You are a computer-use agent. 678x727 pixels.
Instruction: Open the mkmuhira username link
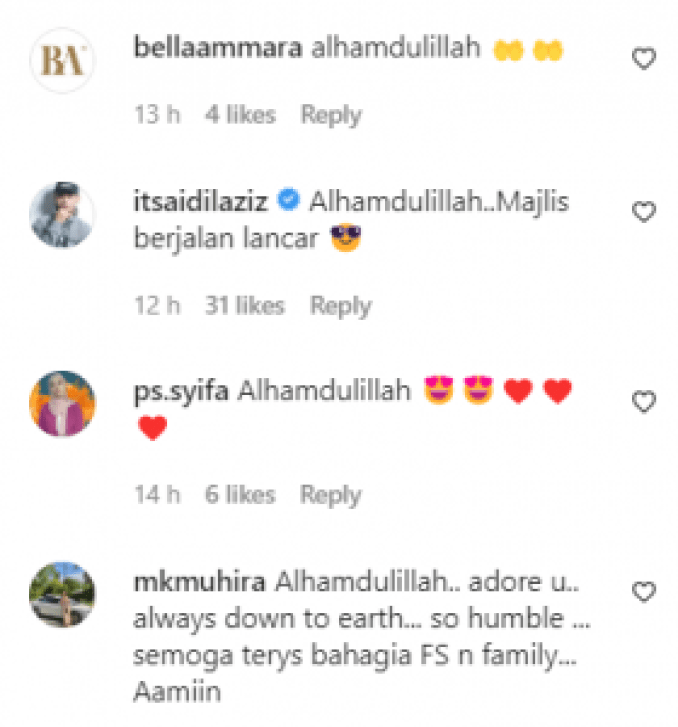[x=199, y=581]
